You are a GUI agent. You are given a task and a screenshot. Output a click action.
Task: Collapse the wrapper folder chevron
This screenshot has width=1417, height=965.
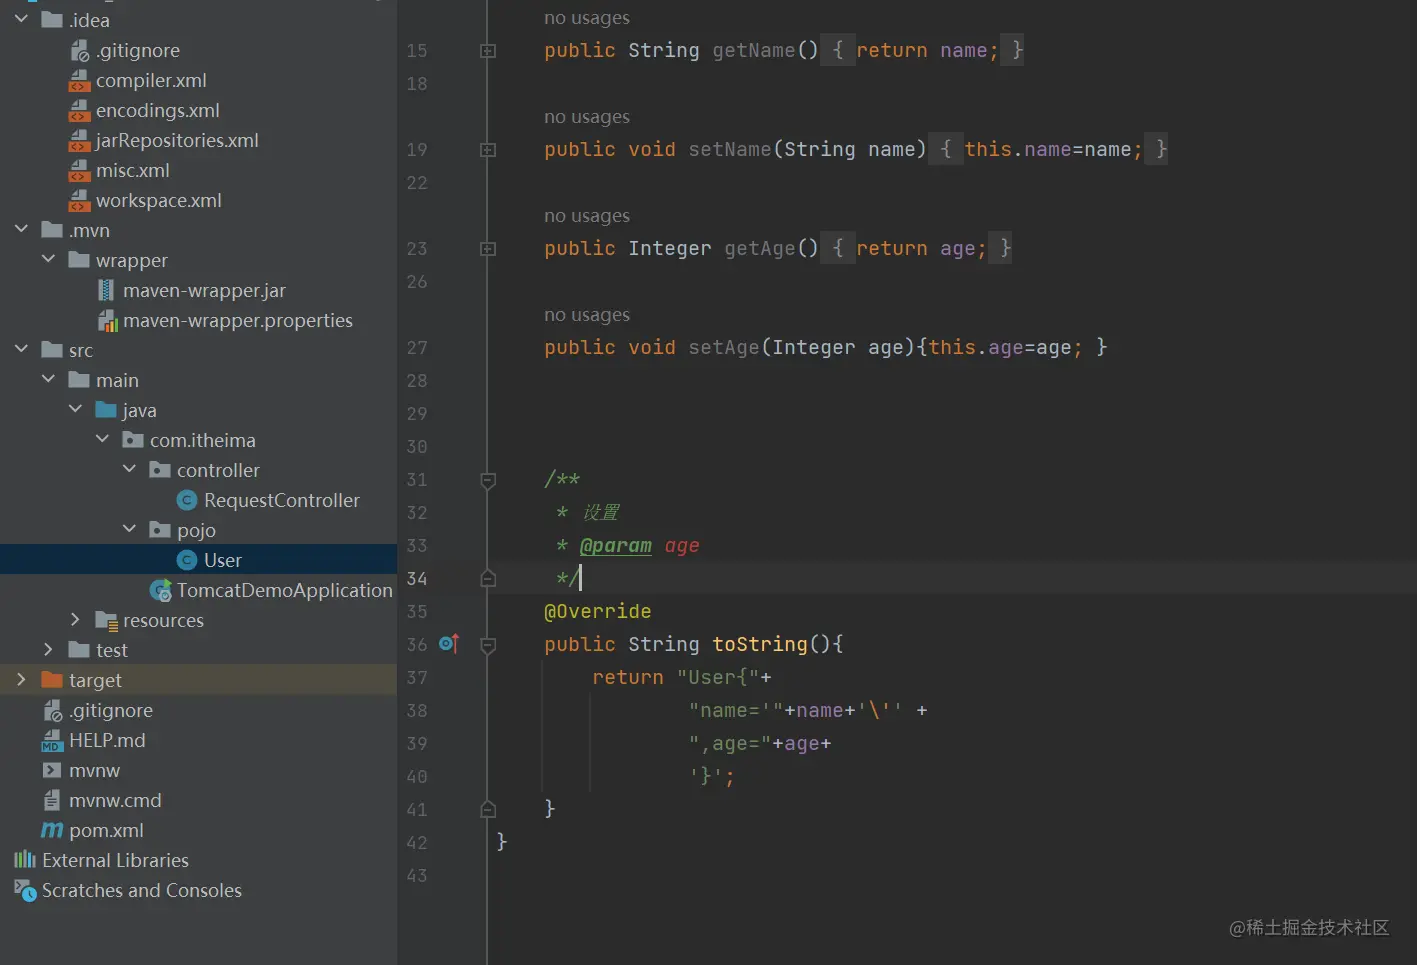(x=48, y=259)
